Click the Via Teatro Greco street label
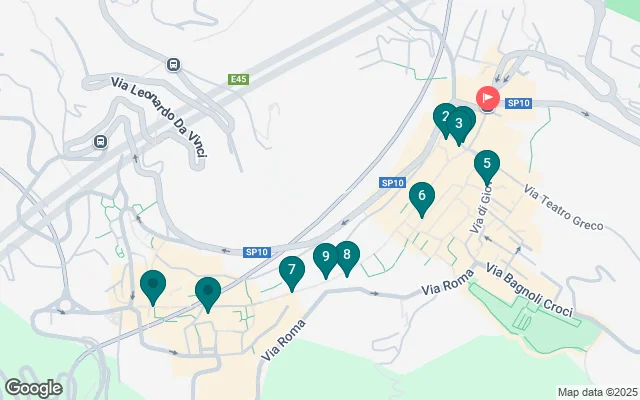Image resolution: width=640 pixels, height=400 pixels. 563,208
